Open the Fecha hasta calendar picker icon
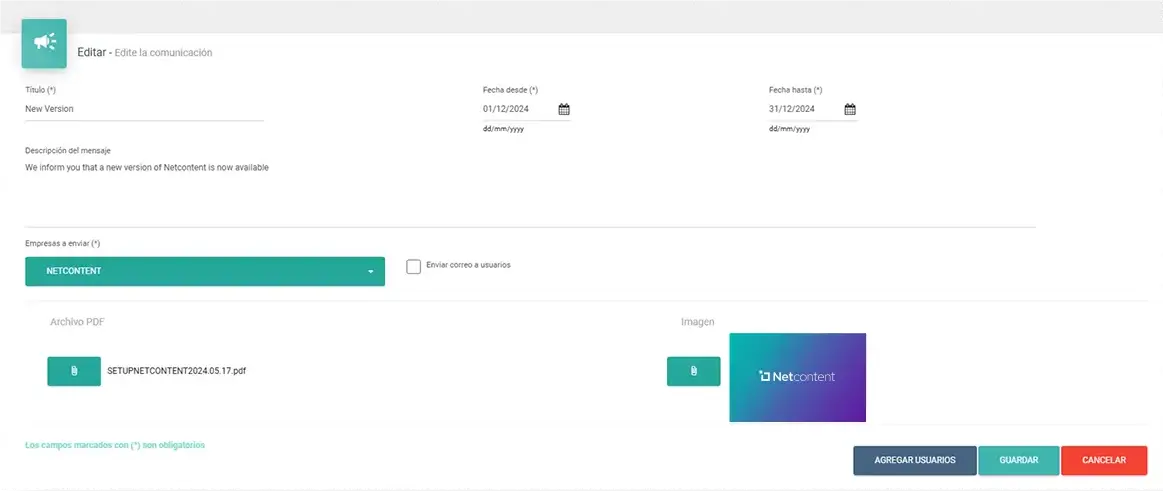Screen dimensions: 1163x491 [x=850, y=109]
